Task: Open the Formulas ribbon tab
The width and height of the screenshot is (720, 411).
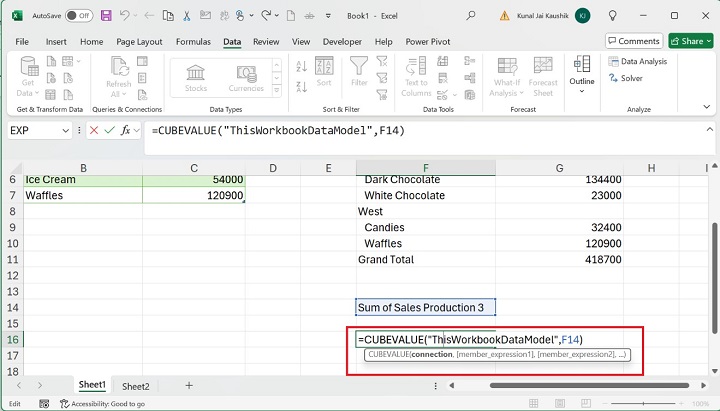Action: tap(193, 42)
